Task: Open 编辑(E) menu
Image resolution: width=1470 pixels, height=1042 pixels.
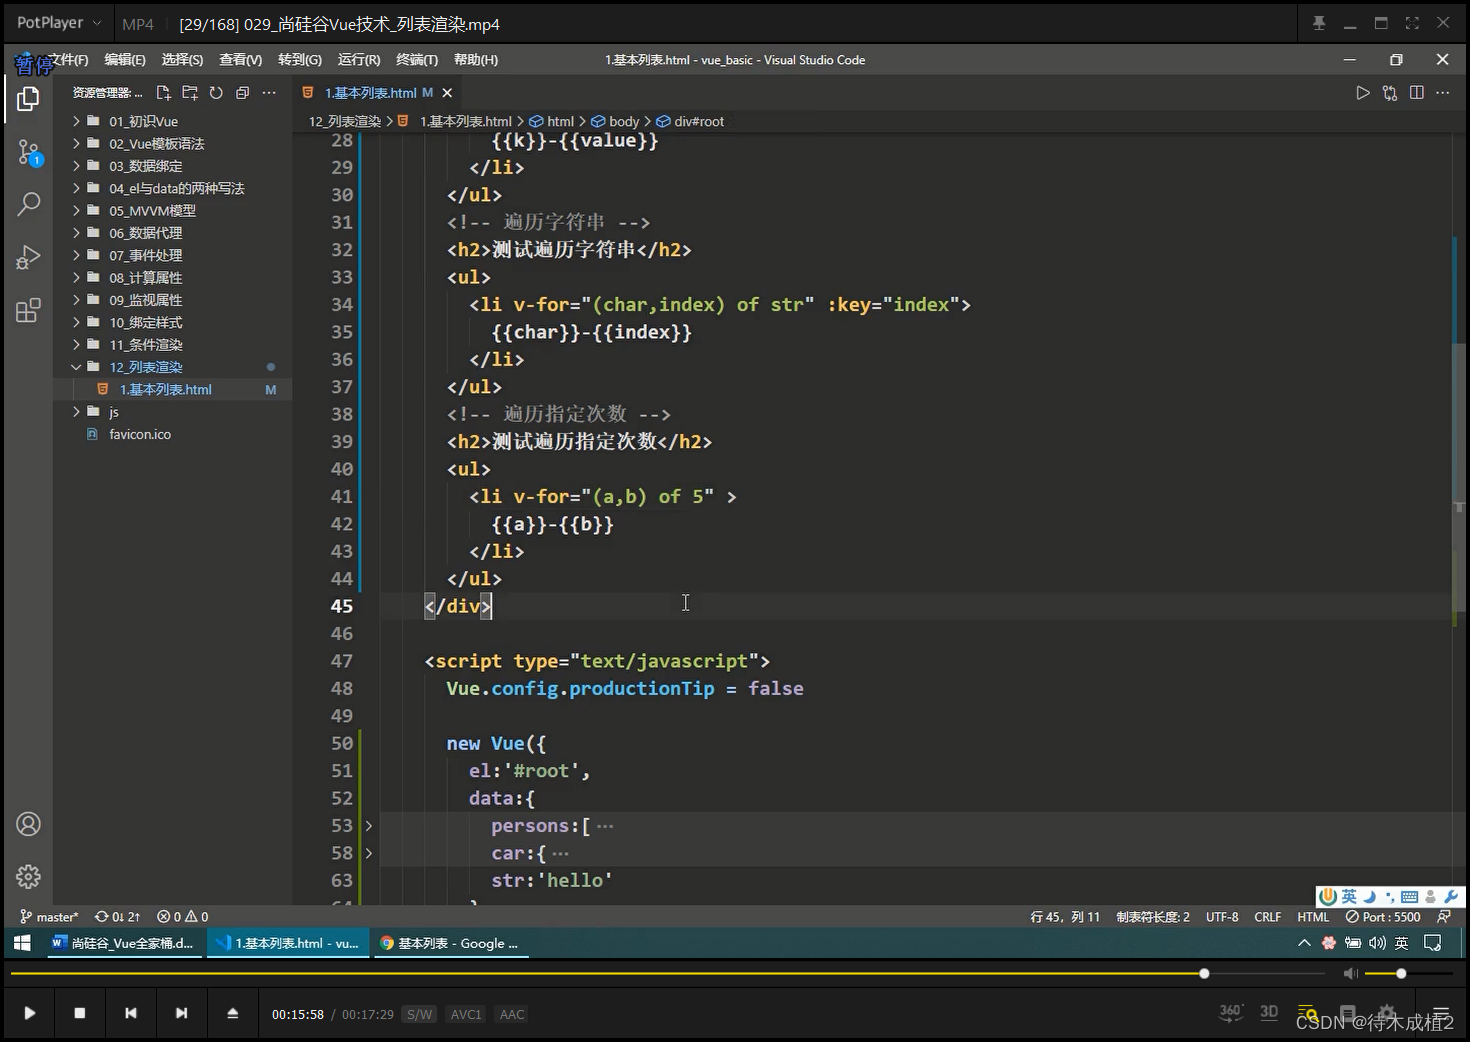Action: point(125,60)
